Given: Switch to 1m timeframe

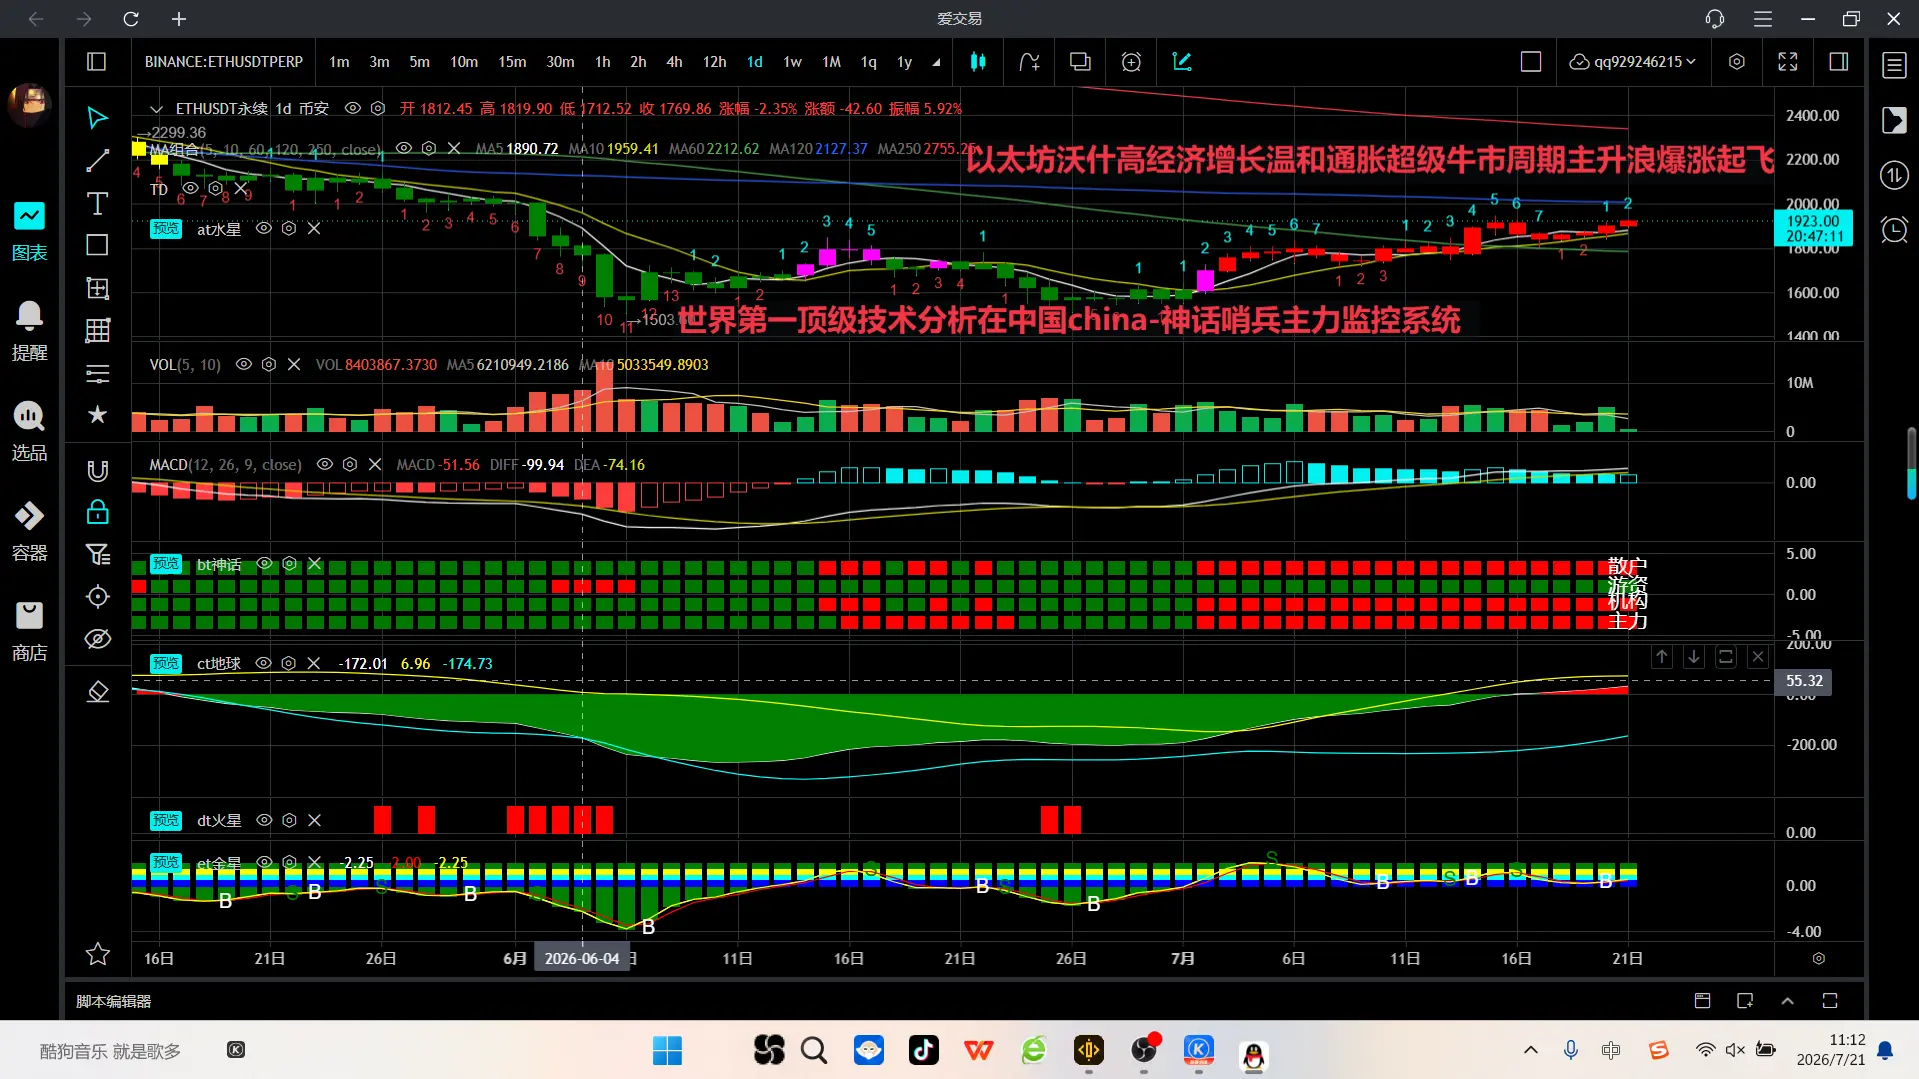Looking at the screenshot, I should point(339,62).
